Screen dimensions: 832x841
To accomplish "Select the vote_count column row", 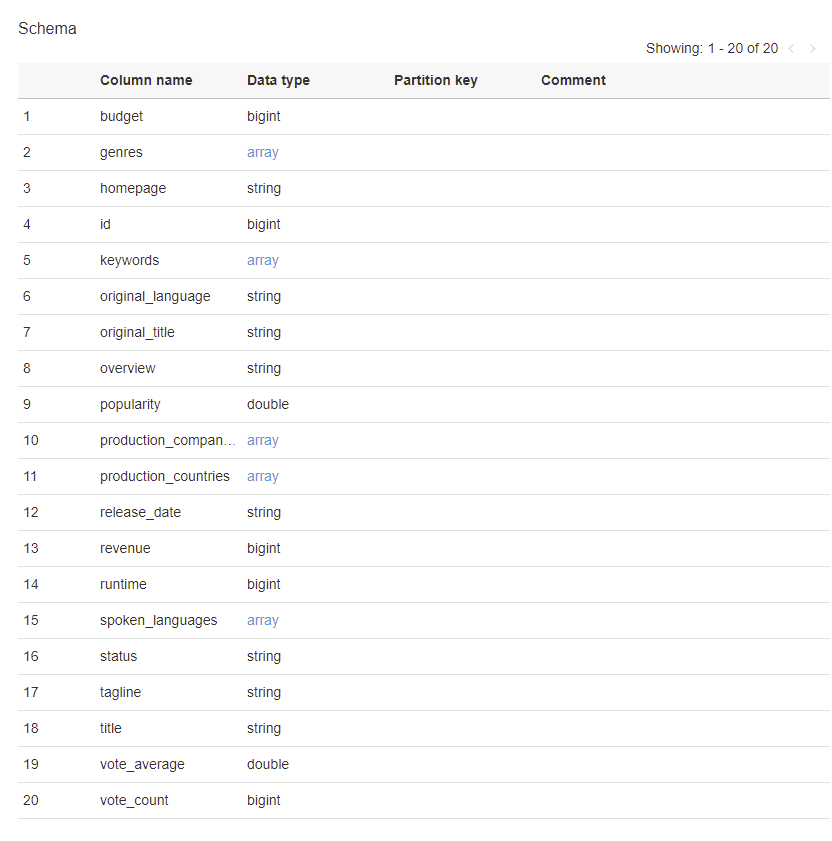I will pyautogui.click(x=134, y=800).
